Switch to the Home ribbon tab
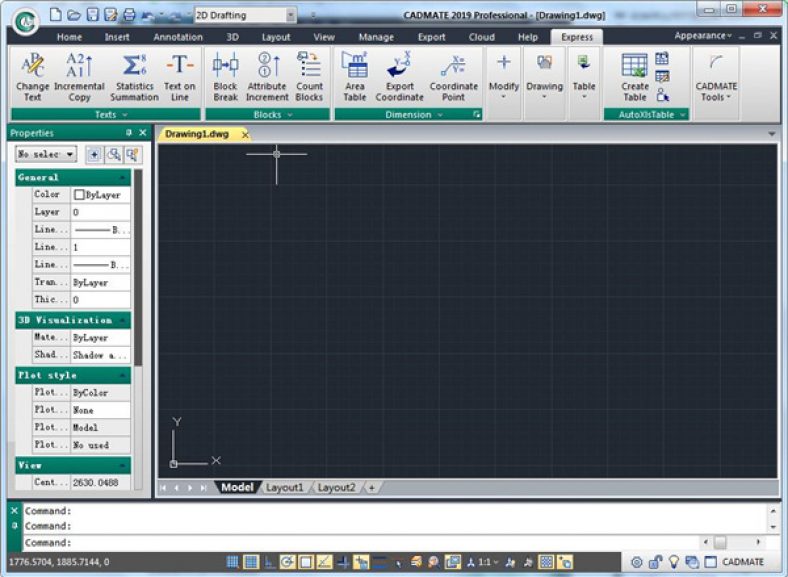 pyautogui.click(x=69, y=37)
